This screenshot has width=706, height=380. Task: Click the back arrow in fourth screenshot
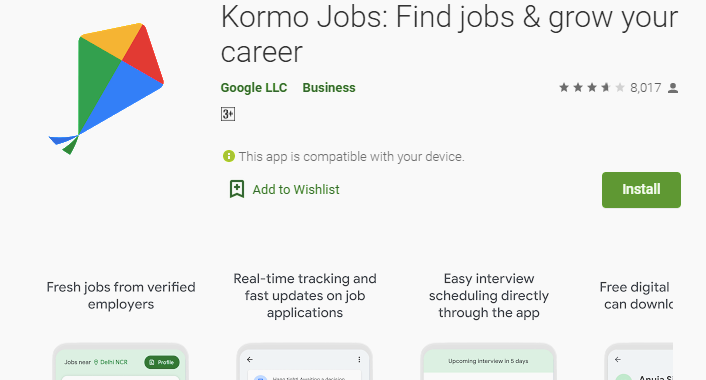tap(618, 359)
